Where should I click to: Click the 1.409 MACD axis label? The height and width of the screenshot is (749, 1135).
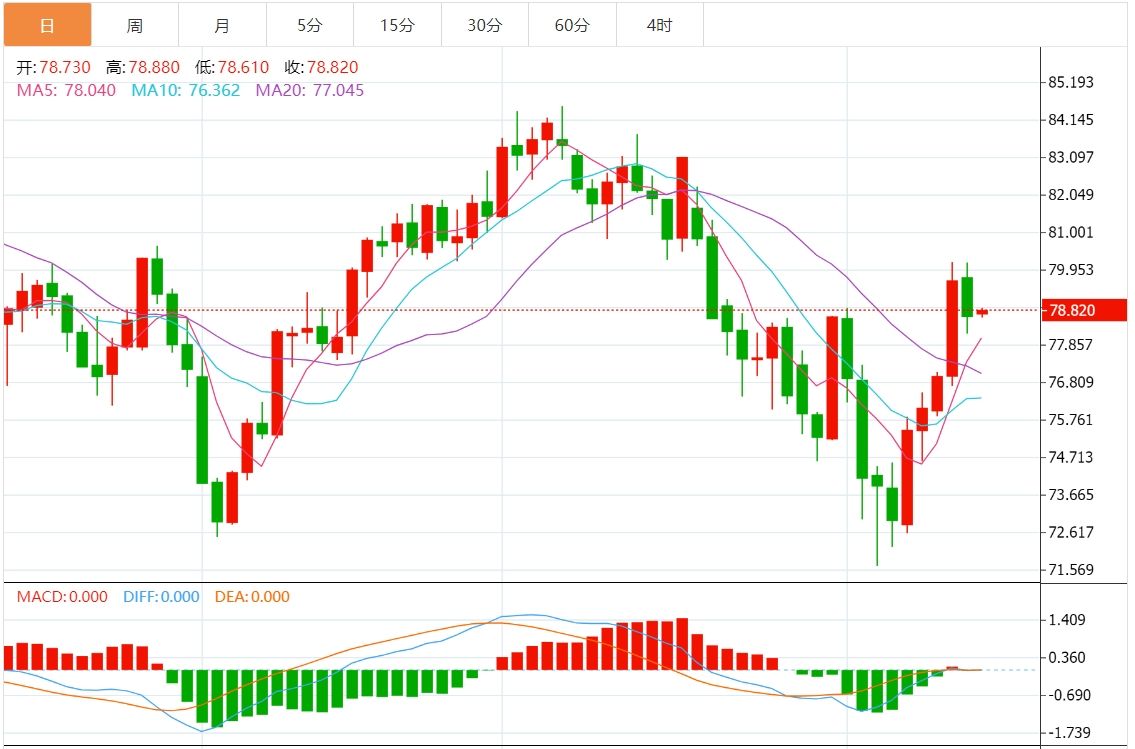pos(1068,620)
